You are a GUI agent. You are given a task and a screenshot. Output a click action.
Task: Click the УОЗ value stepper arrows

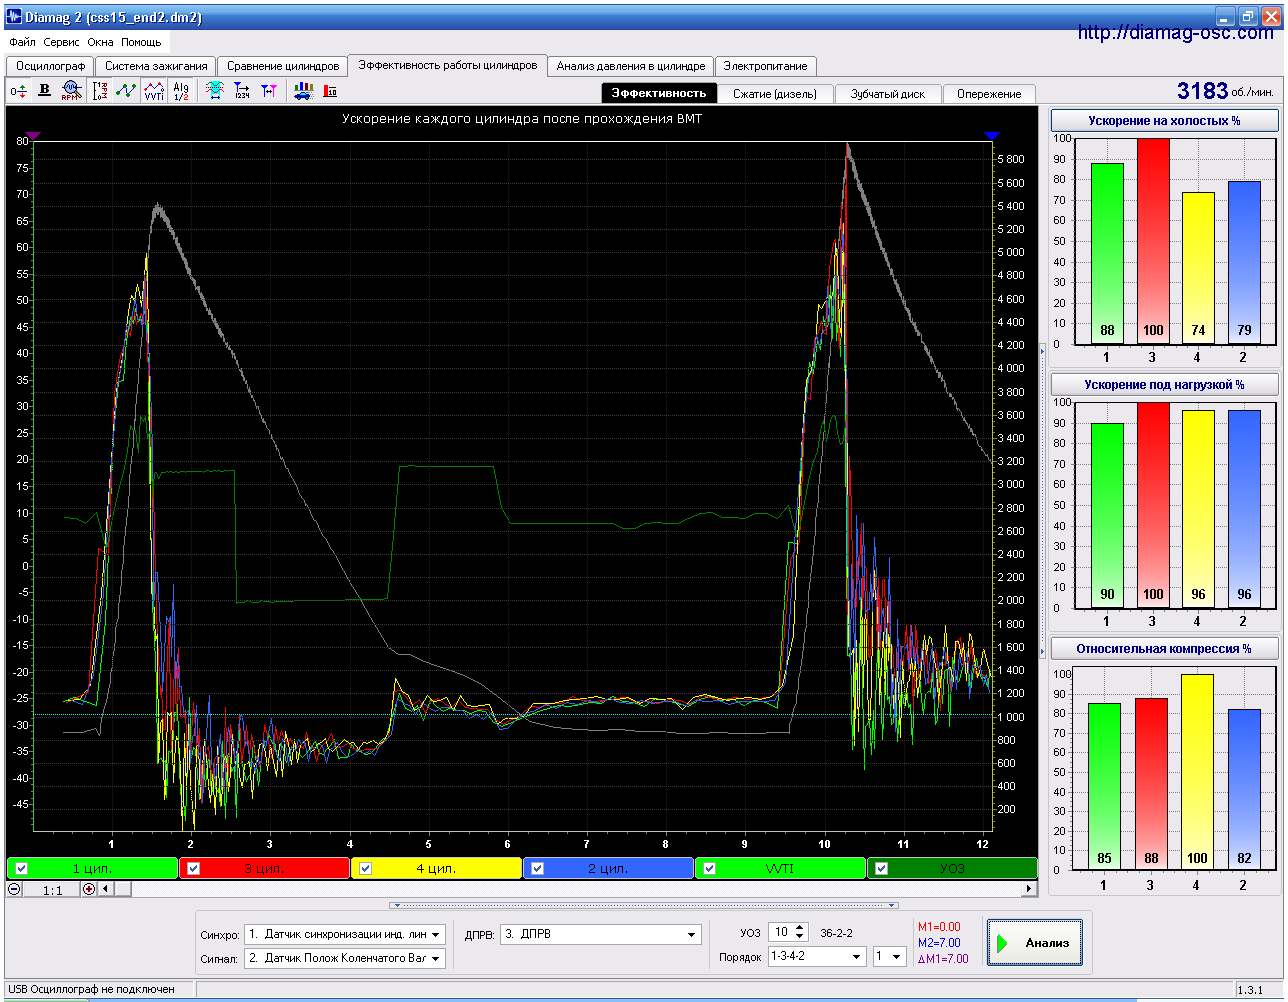pyautogui.click(x=800, y=932)
